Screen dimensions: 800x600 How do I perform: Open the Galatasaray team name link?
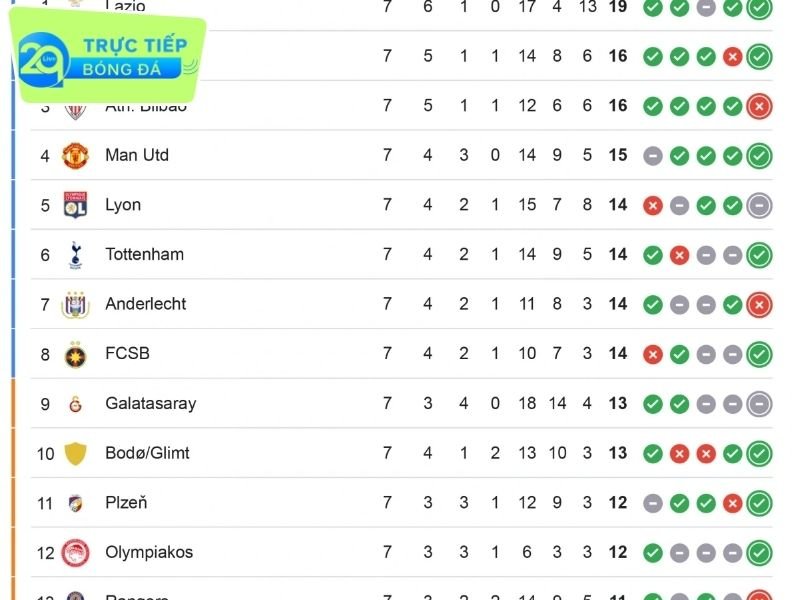pyautogui.click(x=150, y=404)
